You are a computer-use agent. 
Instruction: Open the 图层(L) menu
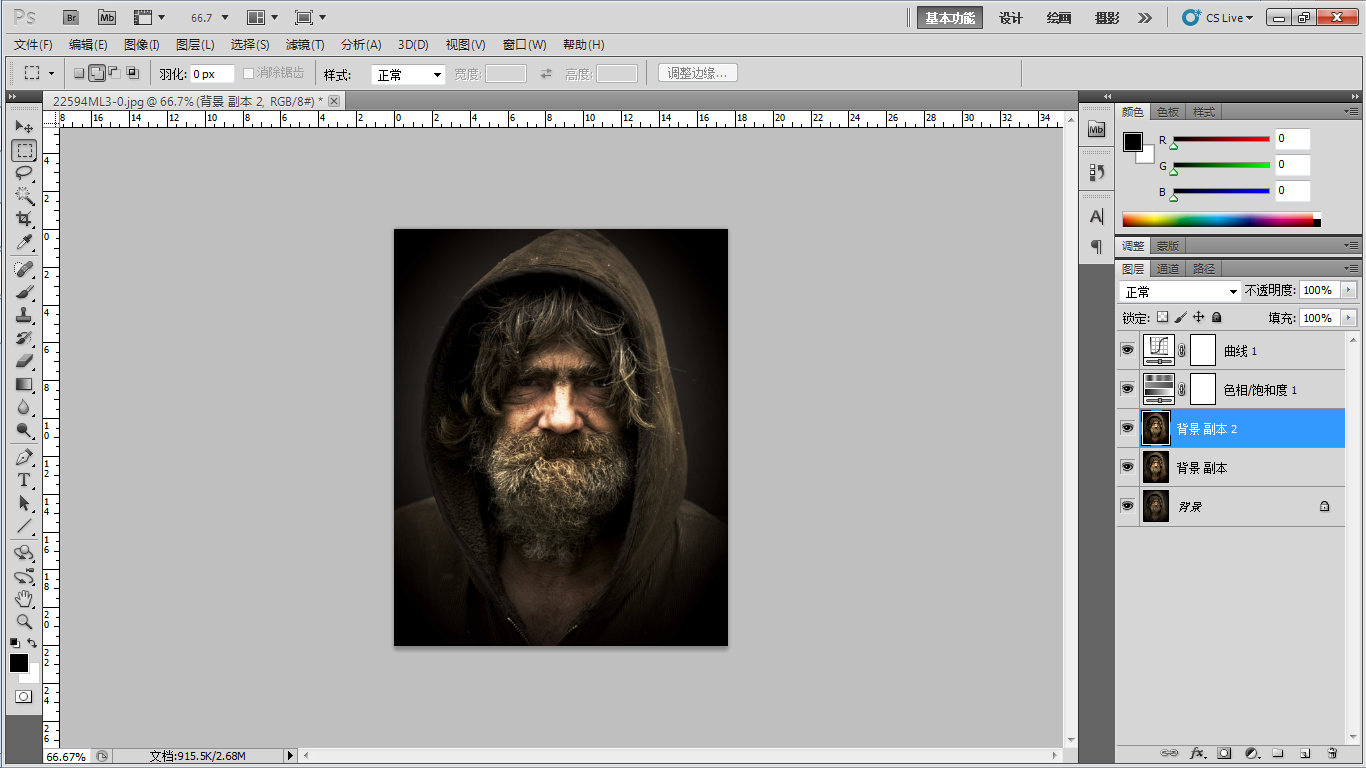pos(195,45)
